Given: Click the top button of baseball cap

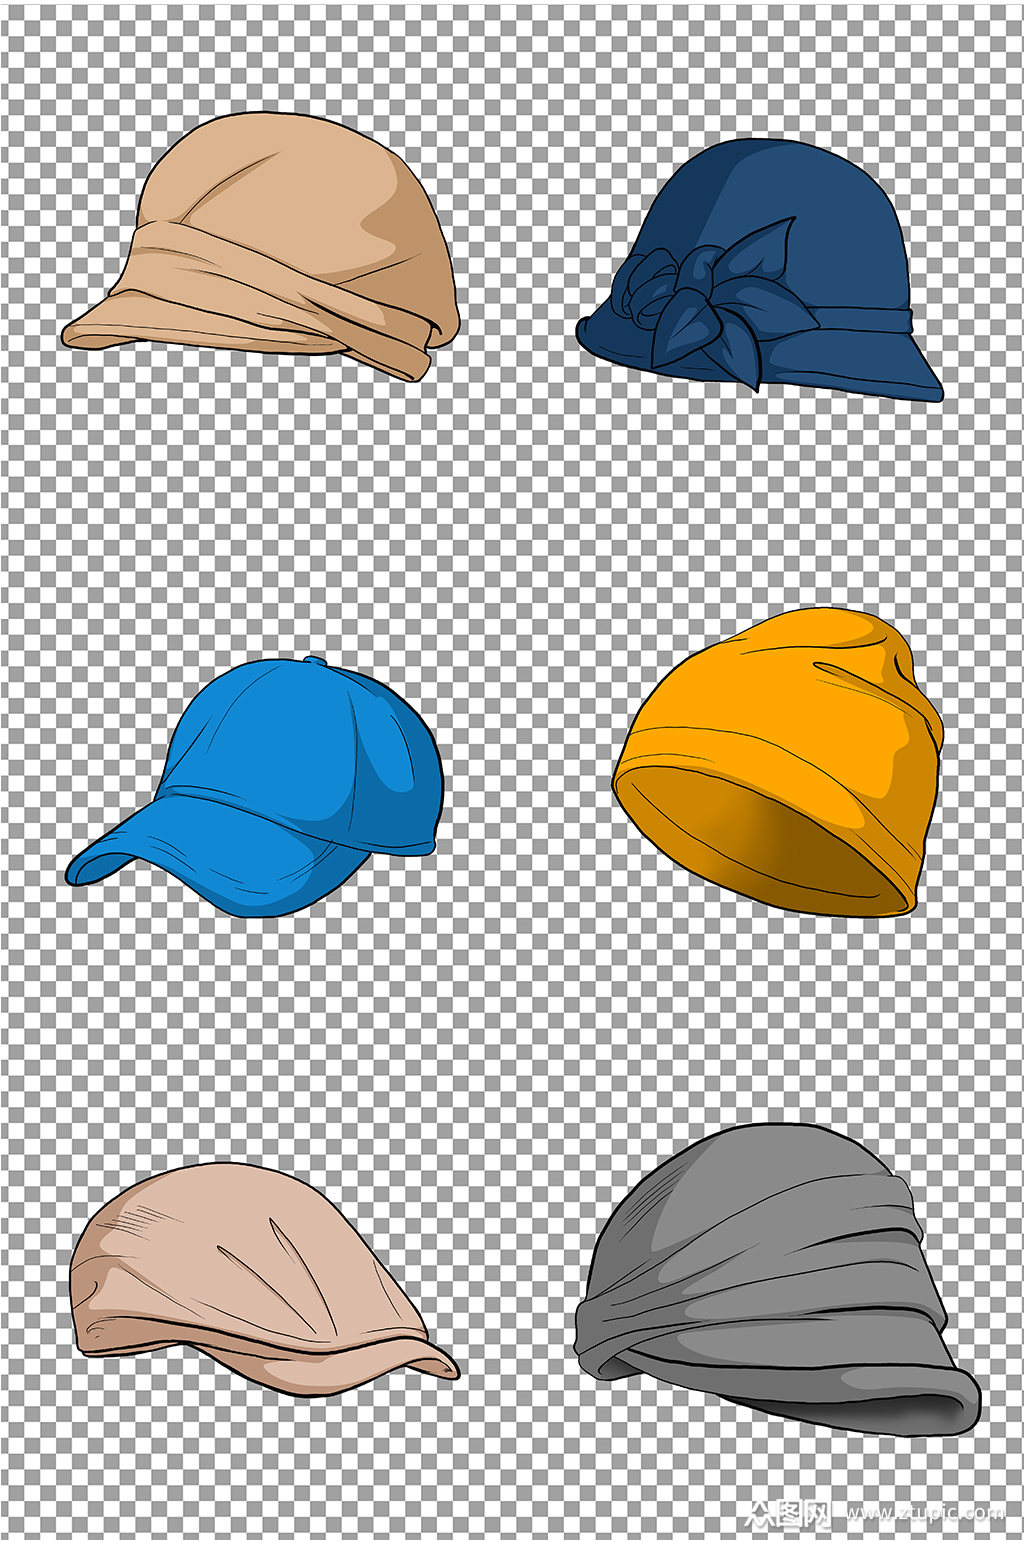Looking at the screenshot, I should pyautogui.click(x=314, y=661).
